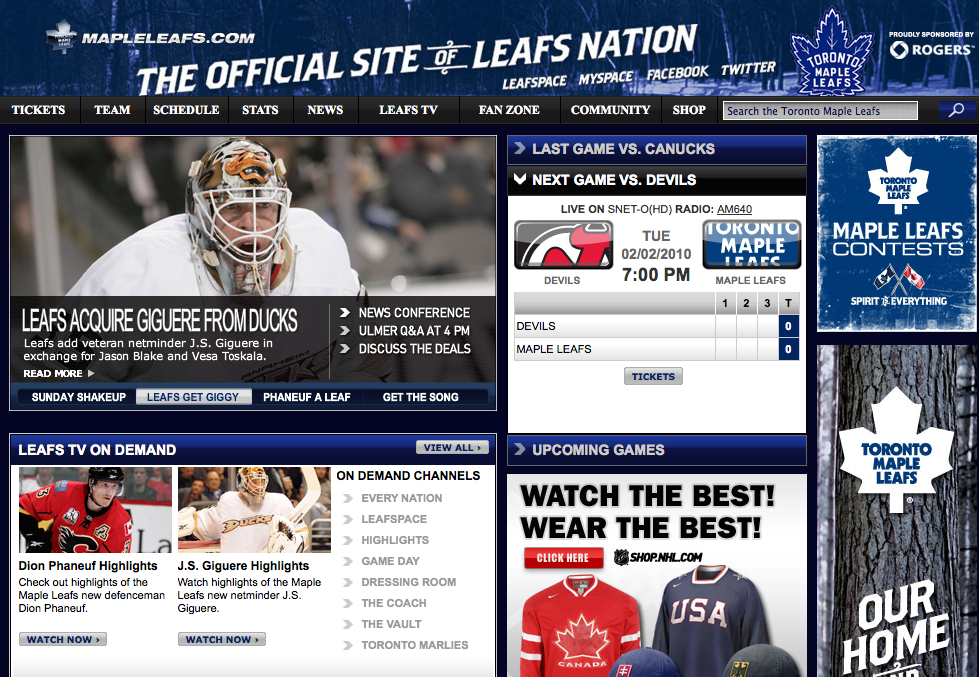Click the Search the Toronto Maple Leafs field
This screenshot has height=677, width=979.
point(820,111)
